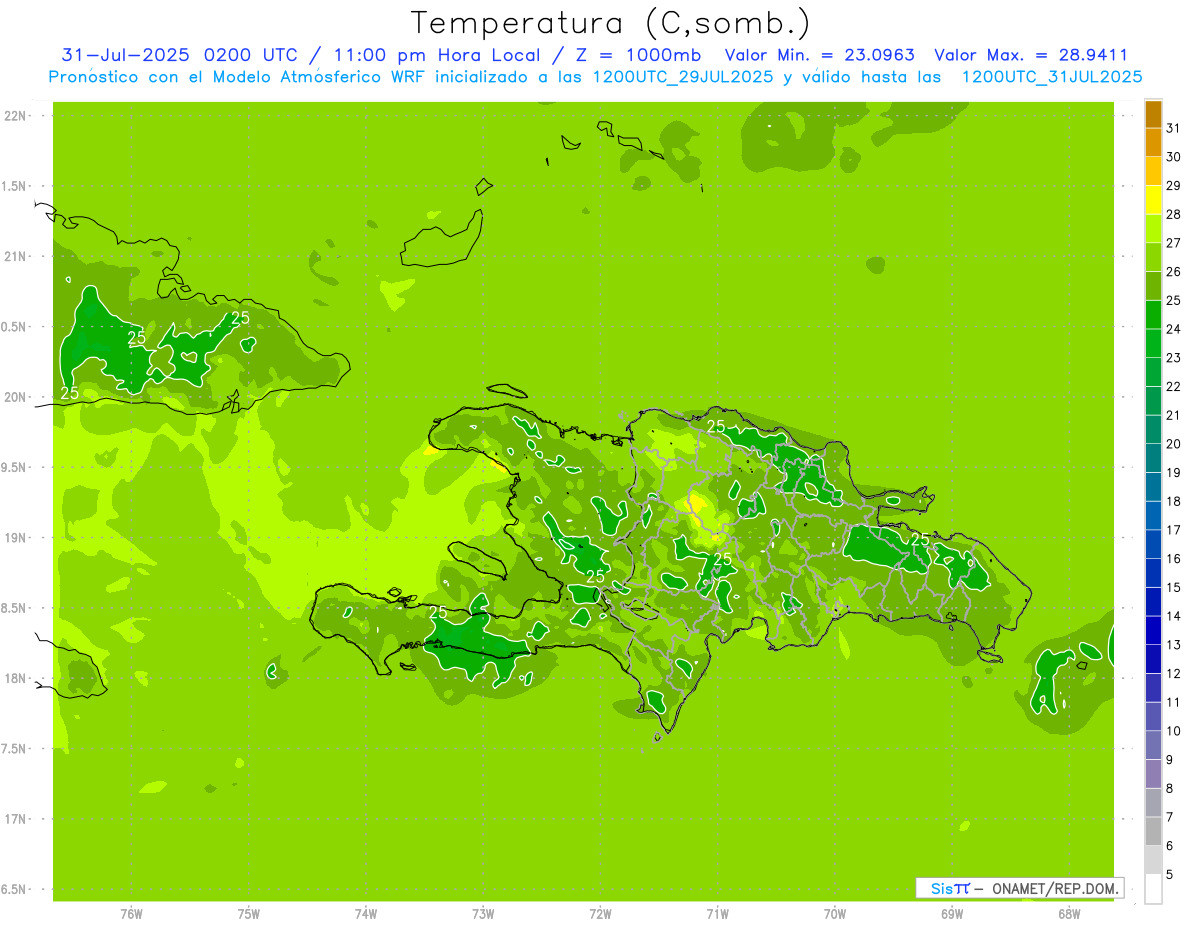The height and width of the screenshot is (927, 1200).
Task: Click the legend value '28'
Action: tap(1173, 214)
